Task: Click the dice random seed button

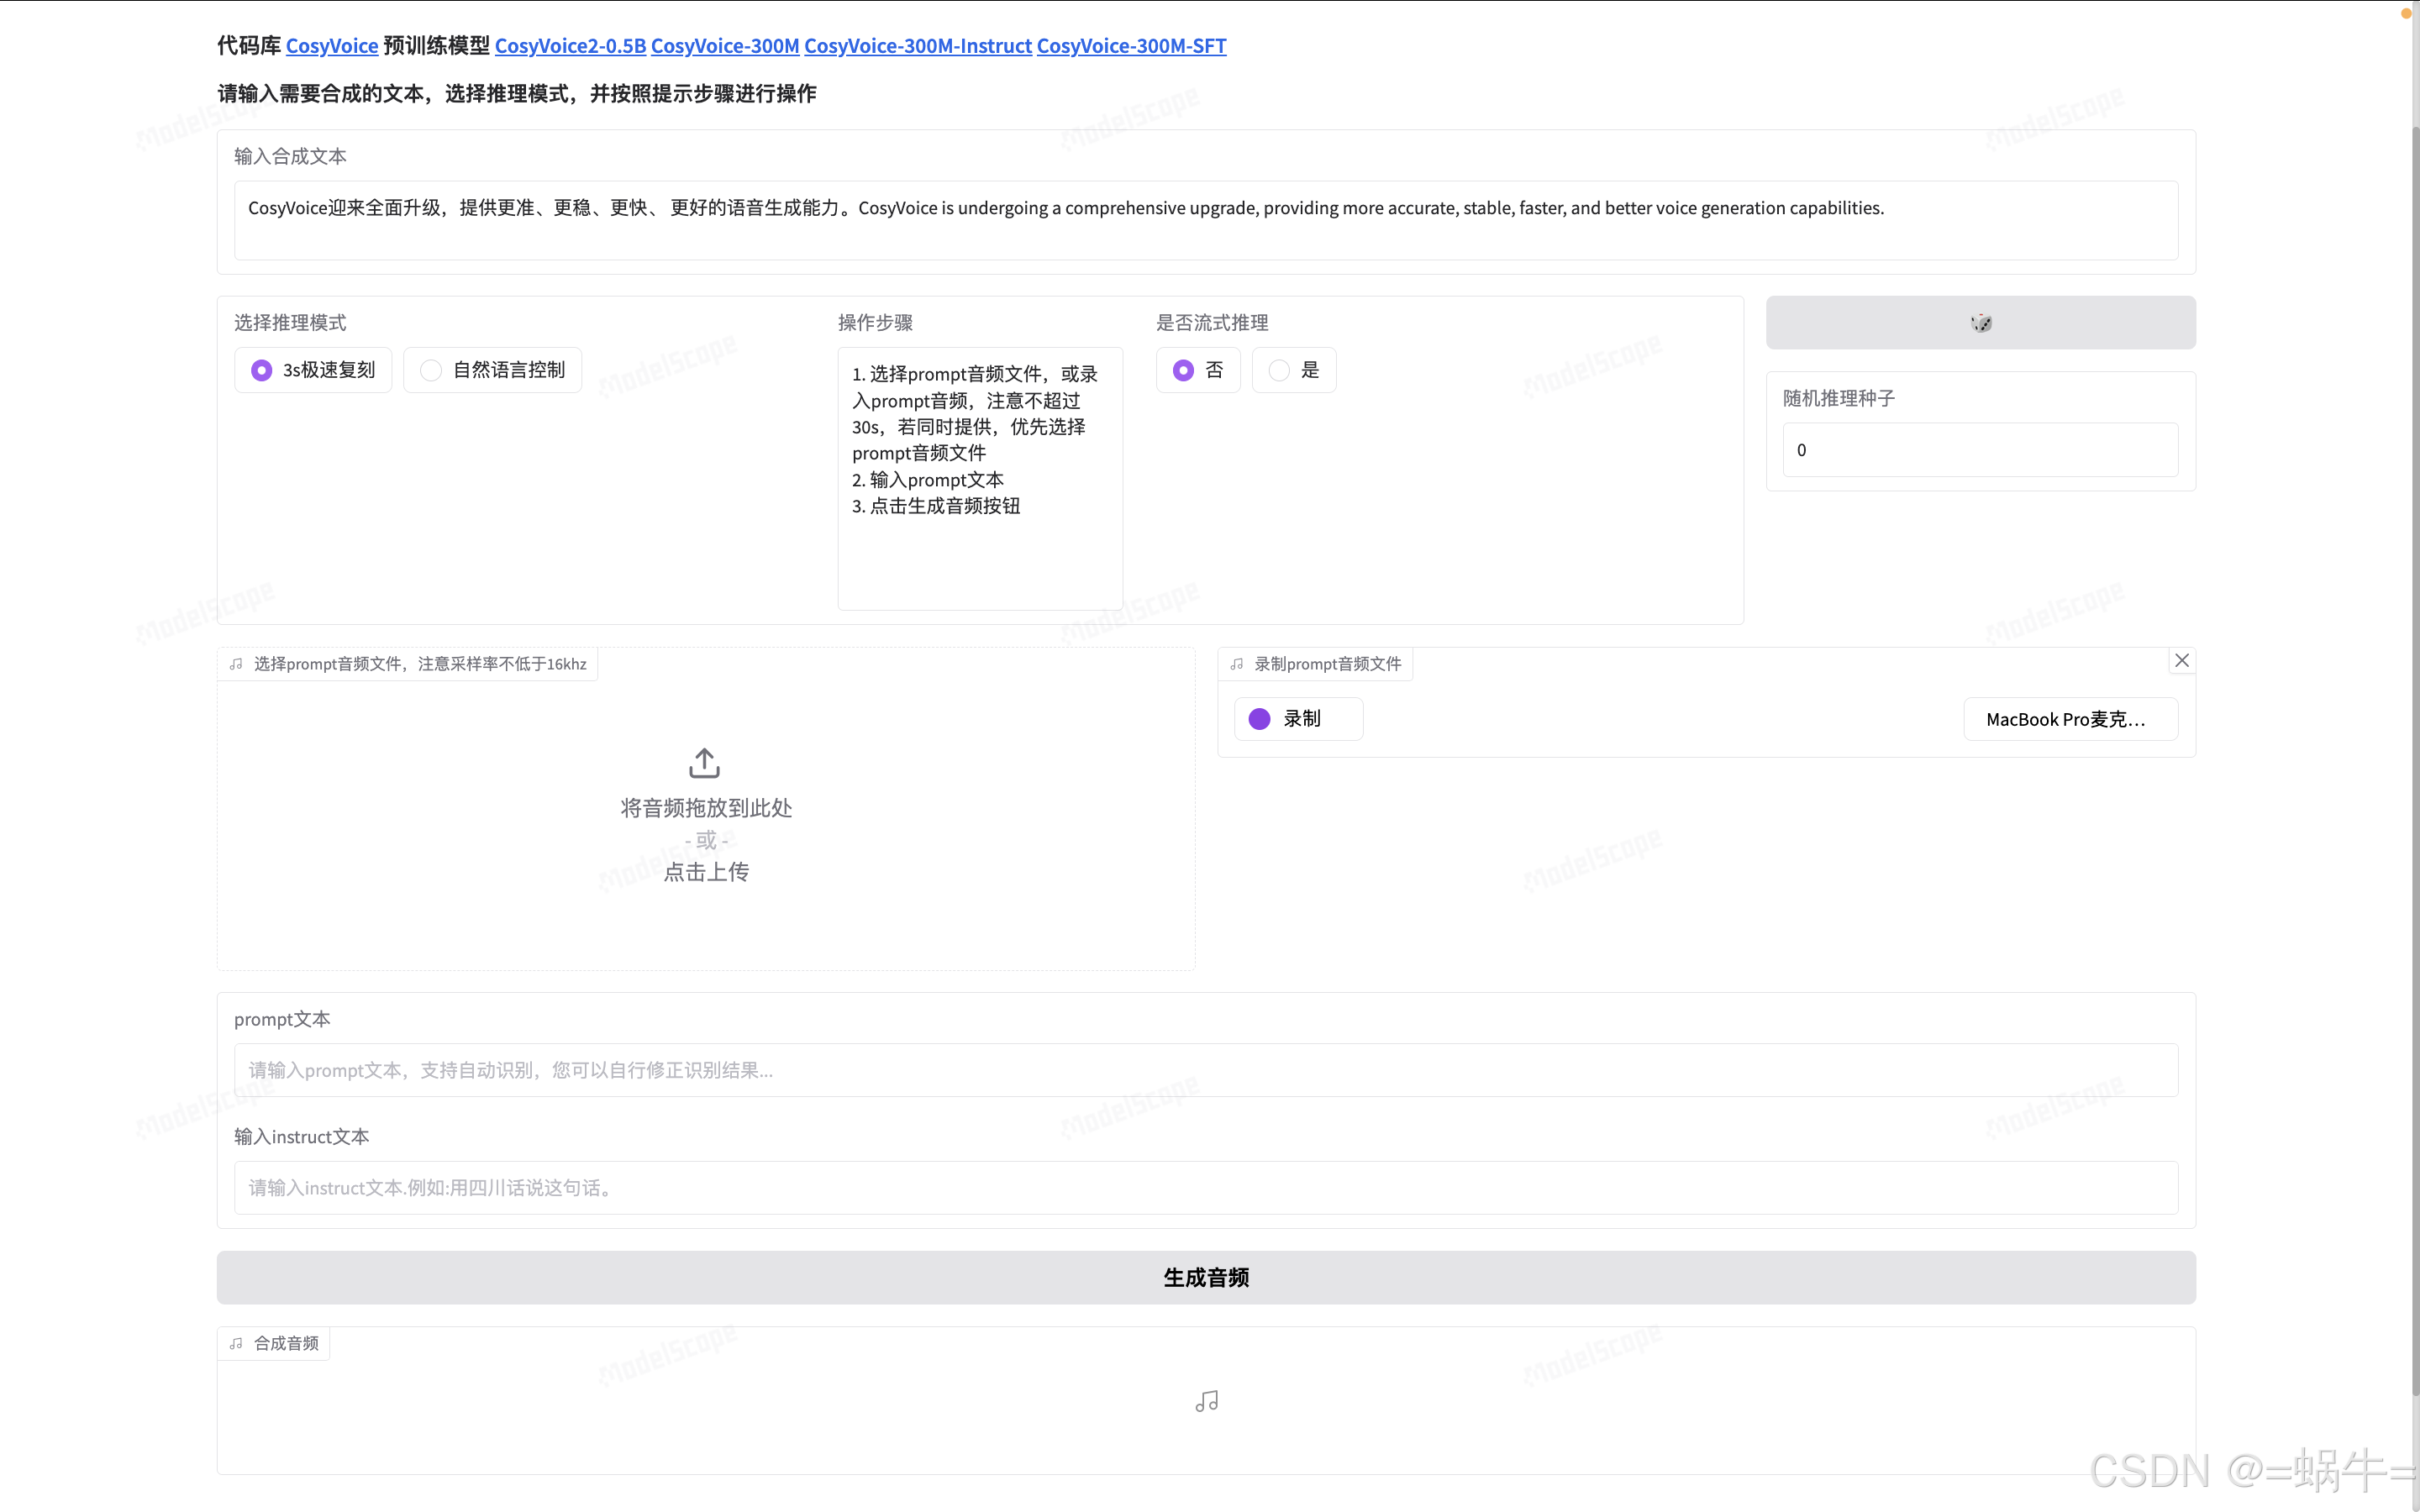Action: click(x=1980, y=322)
